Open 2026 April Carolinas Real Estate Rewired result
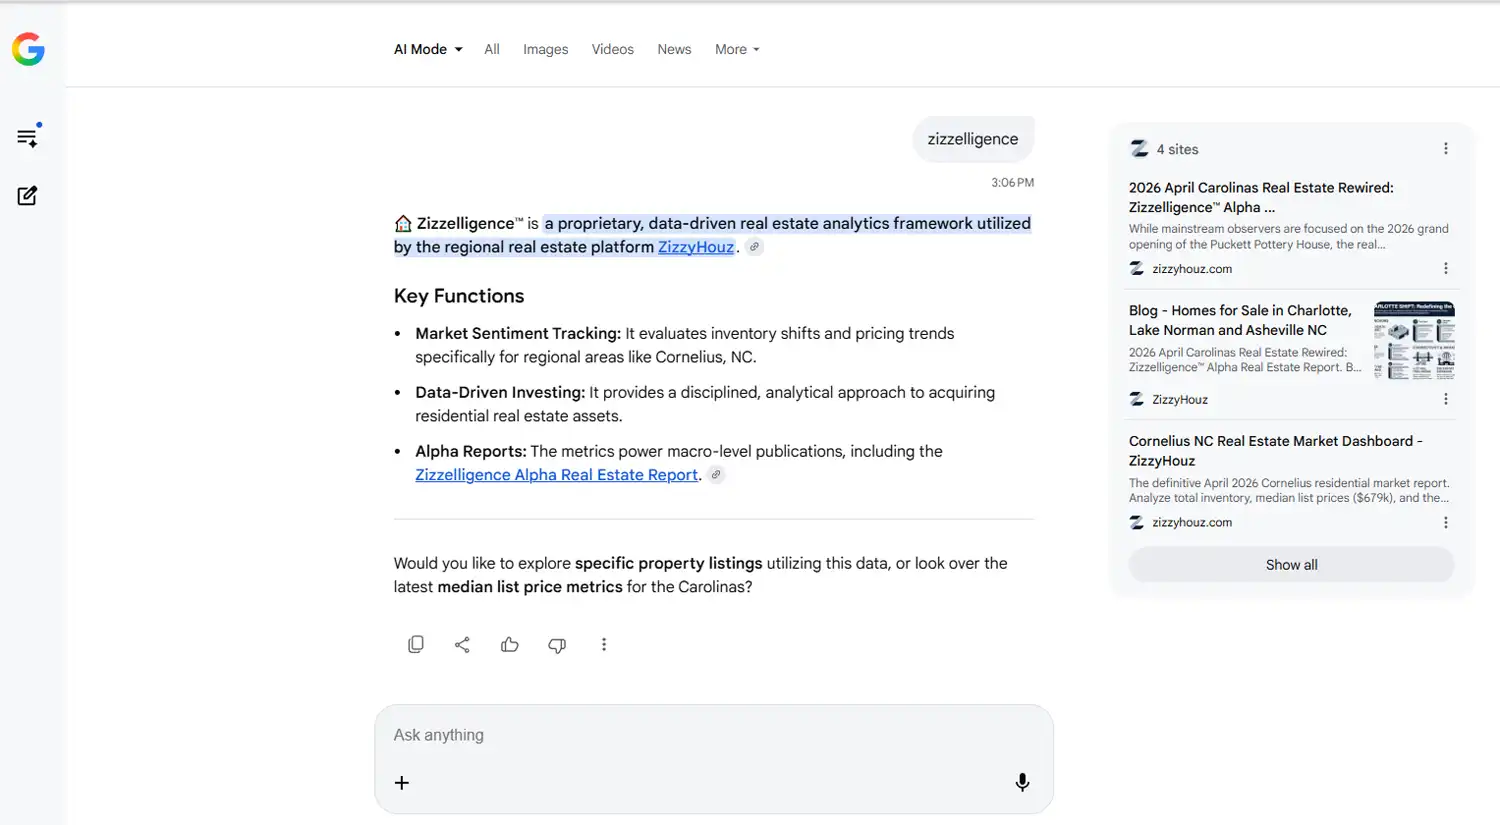 click(x=1261, y=197)
